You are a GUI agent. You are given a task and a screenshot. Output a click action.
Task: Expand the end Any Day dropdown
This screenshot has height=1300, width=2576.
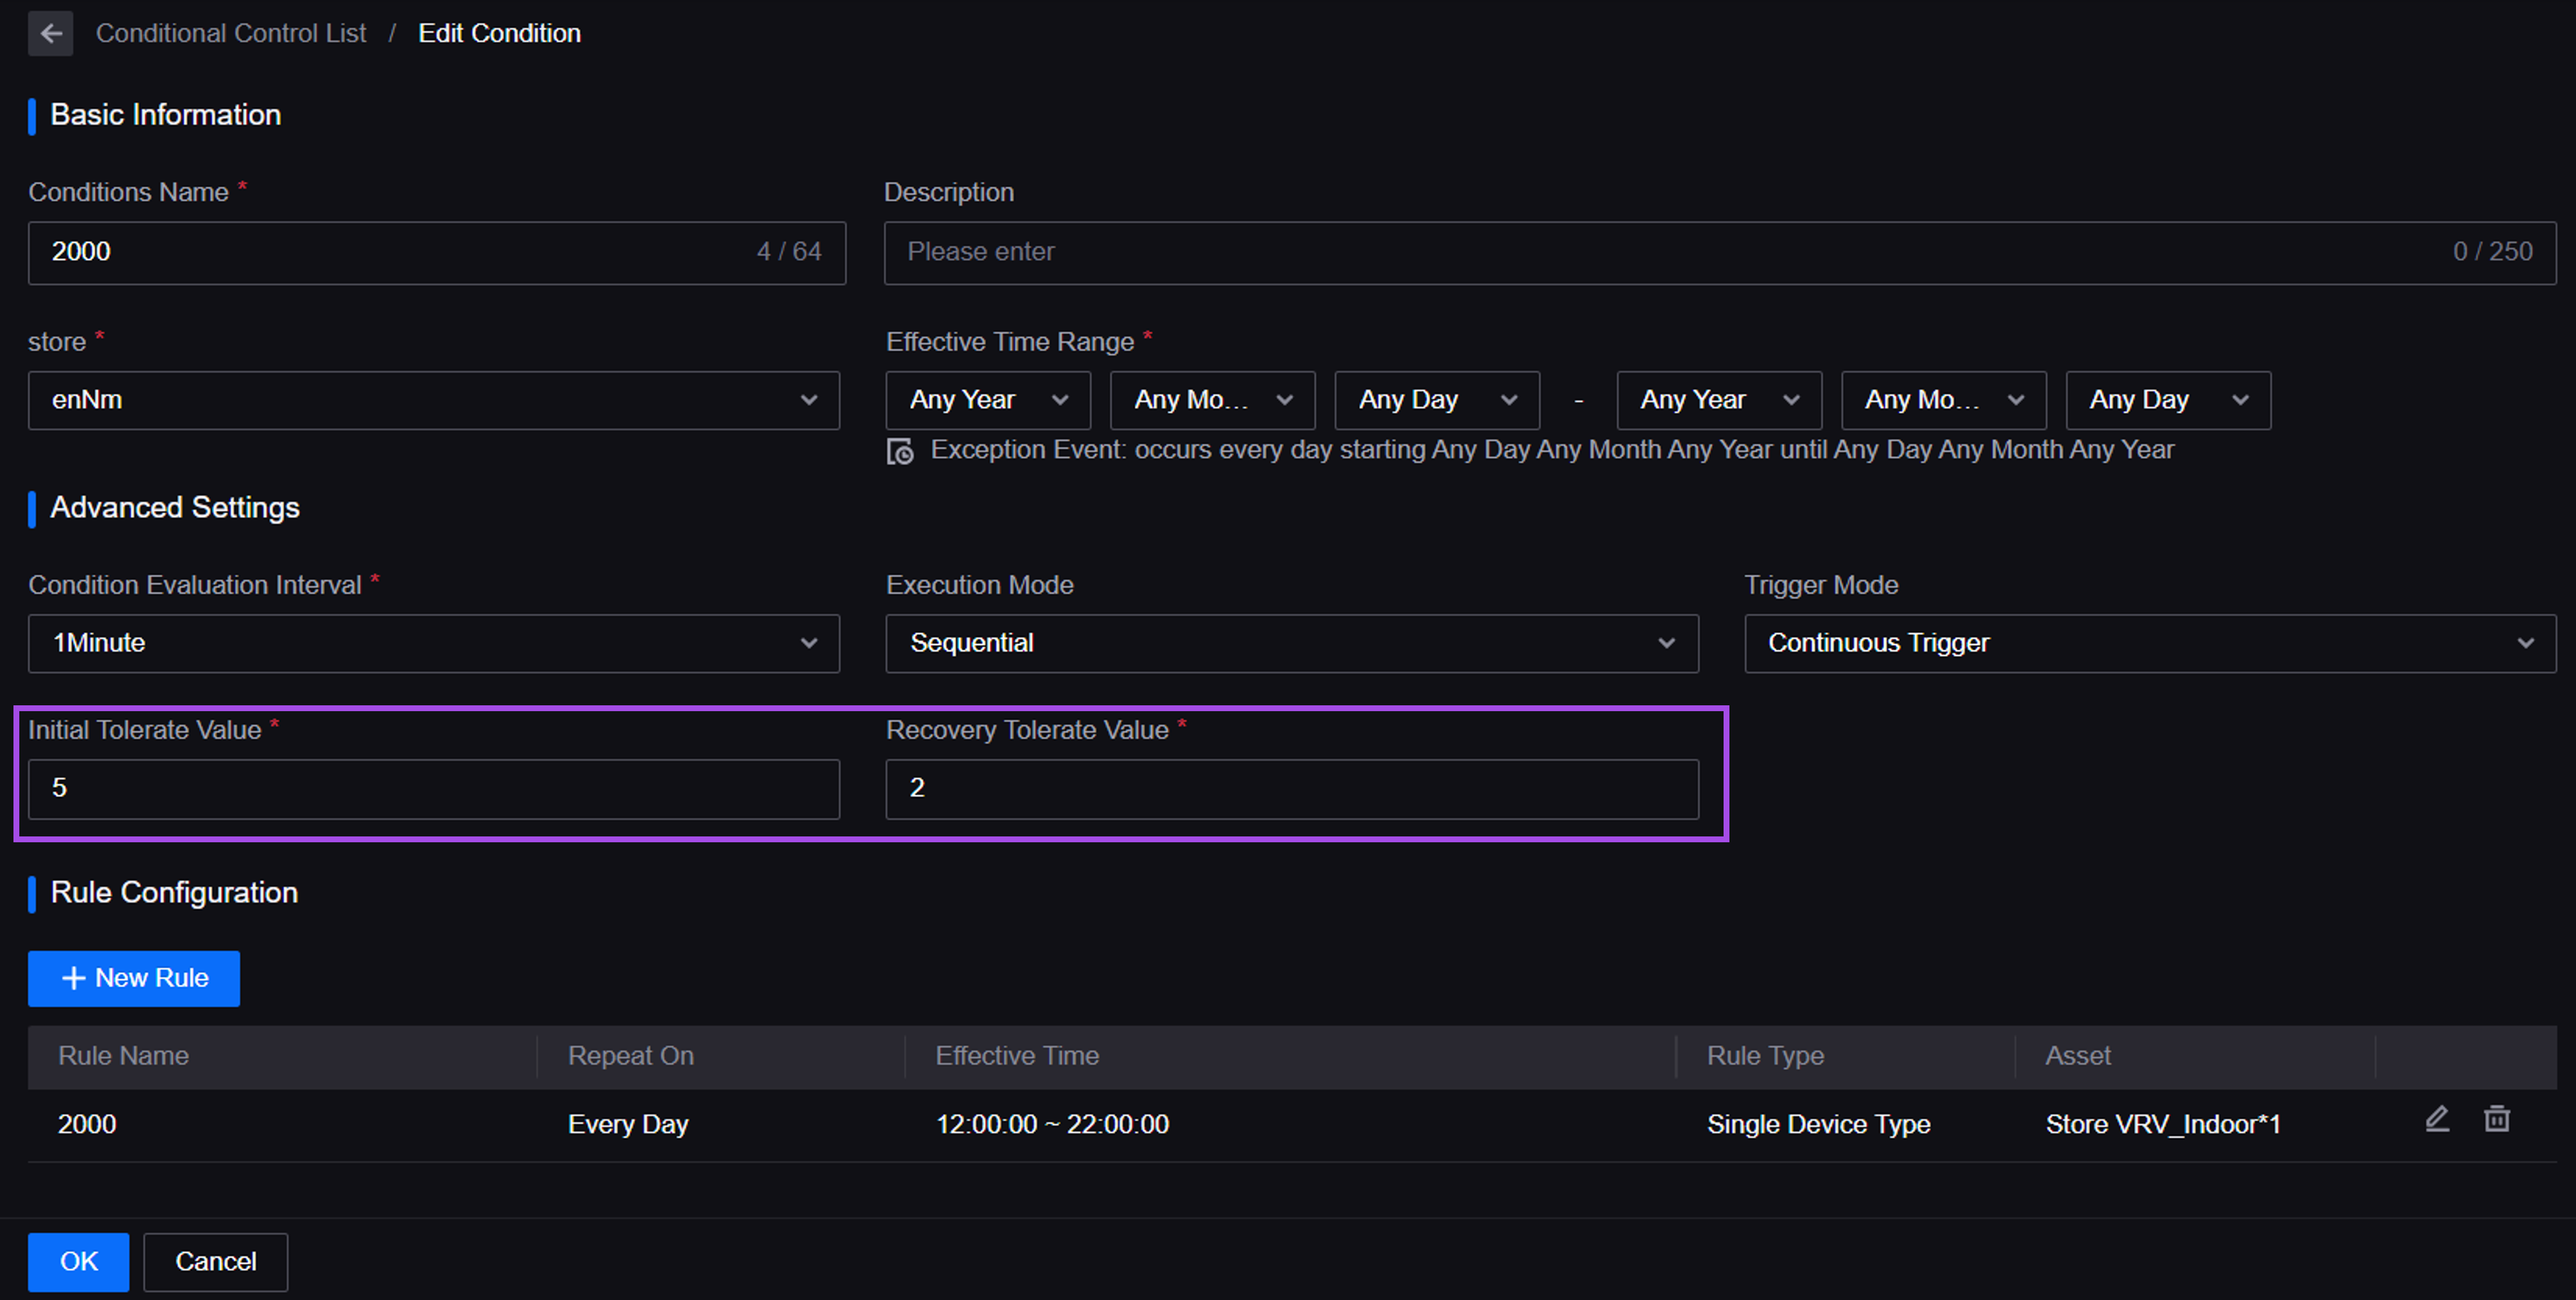coord(2167,400)
